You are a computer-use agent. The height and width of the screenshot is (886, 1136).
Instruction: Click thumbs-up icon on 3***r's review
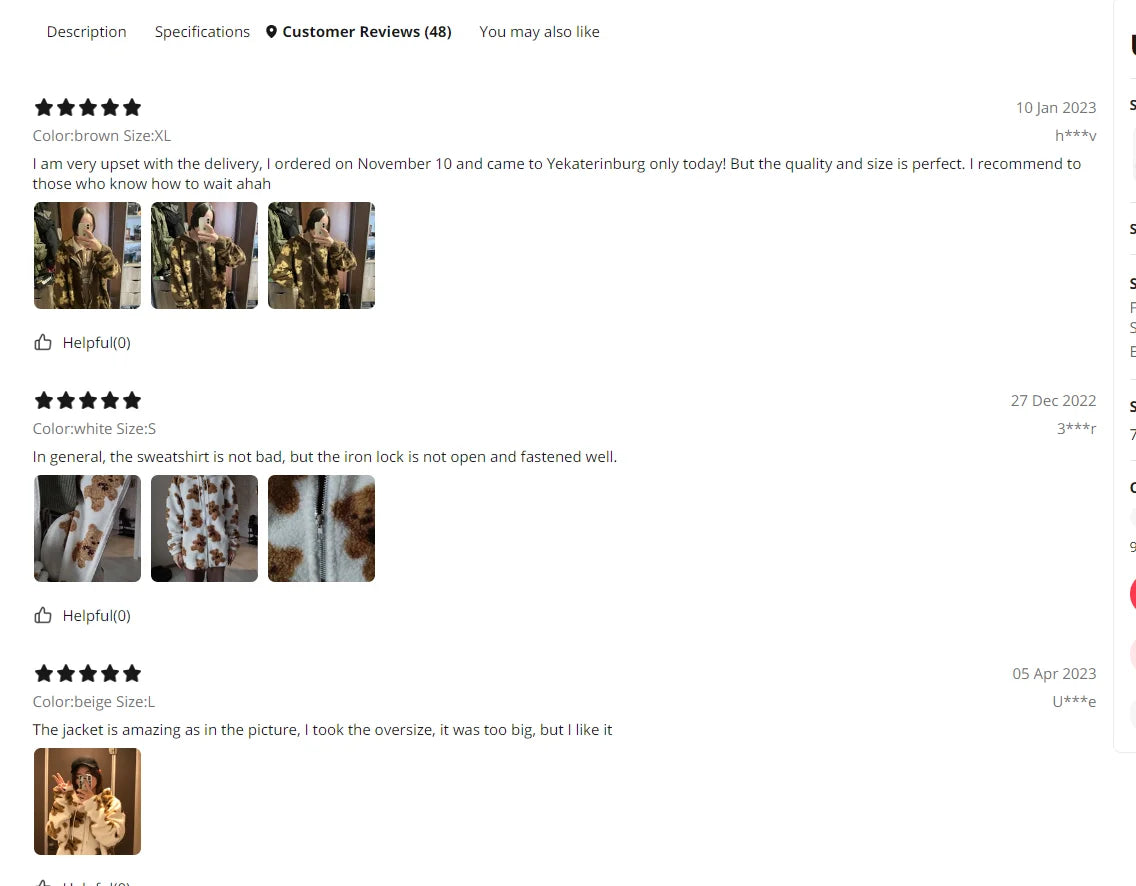click(43, 615)
